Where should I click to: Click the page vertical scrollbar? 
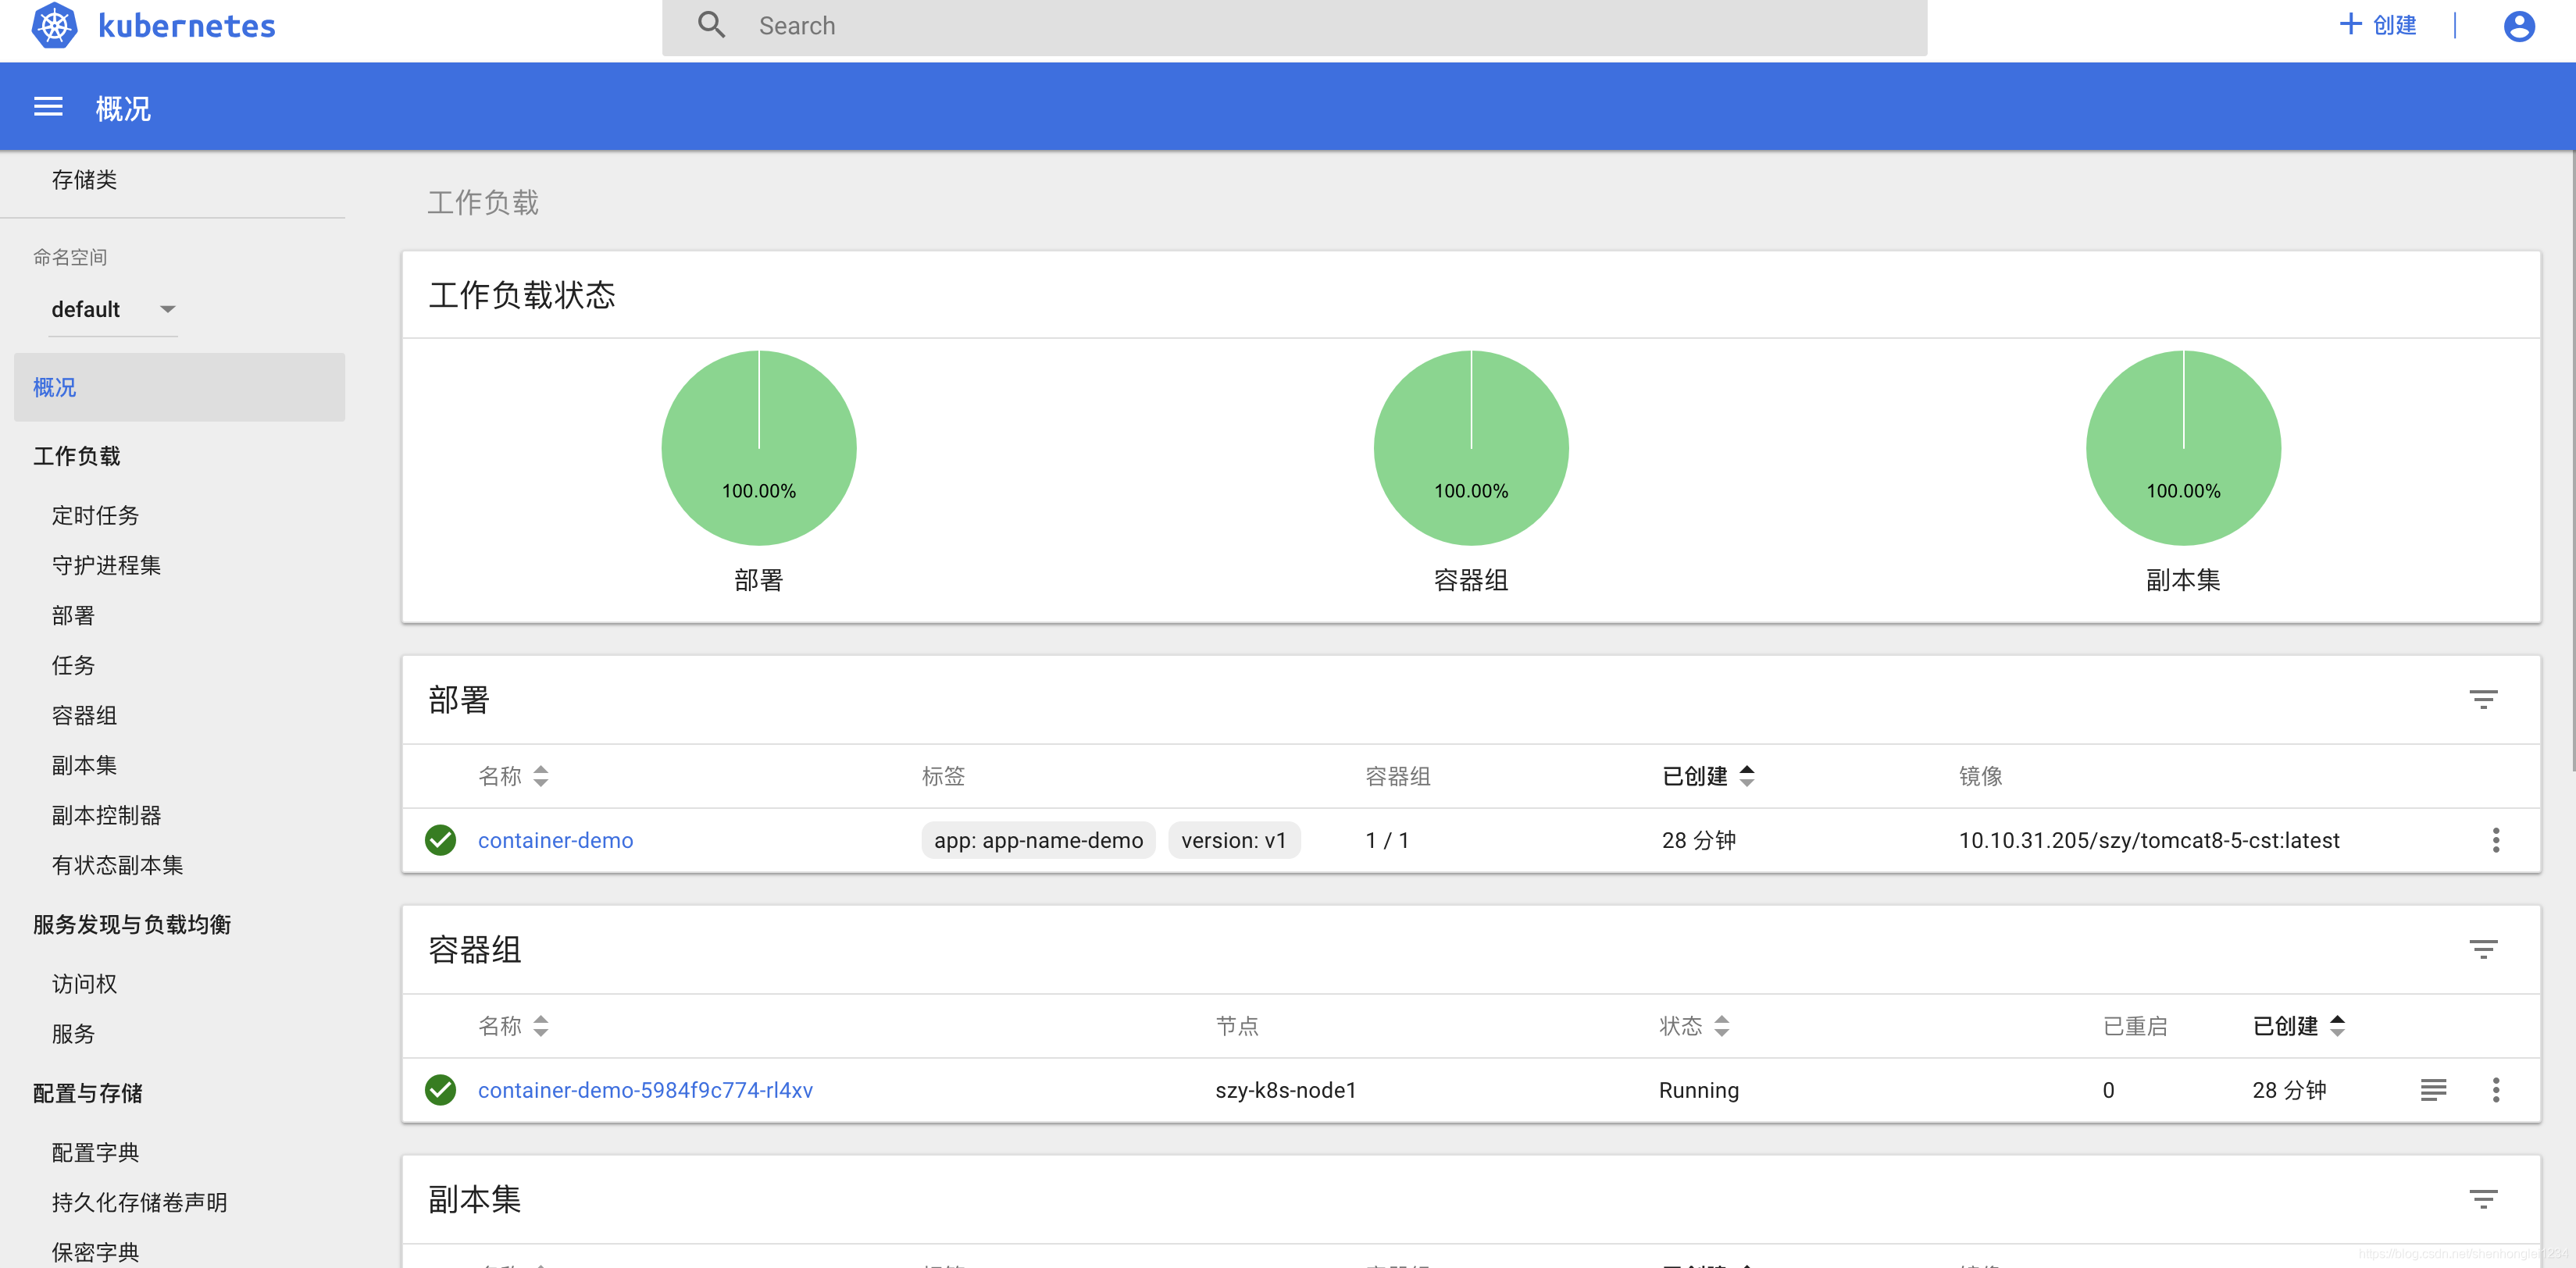2571,460
